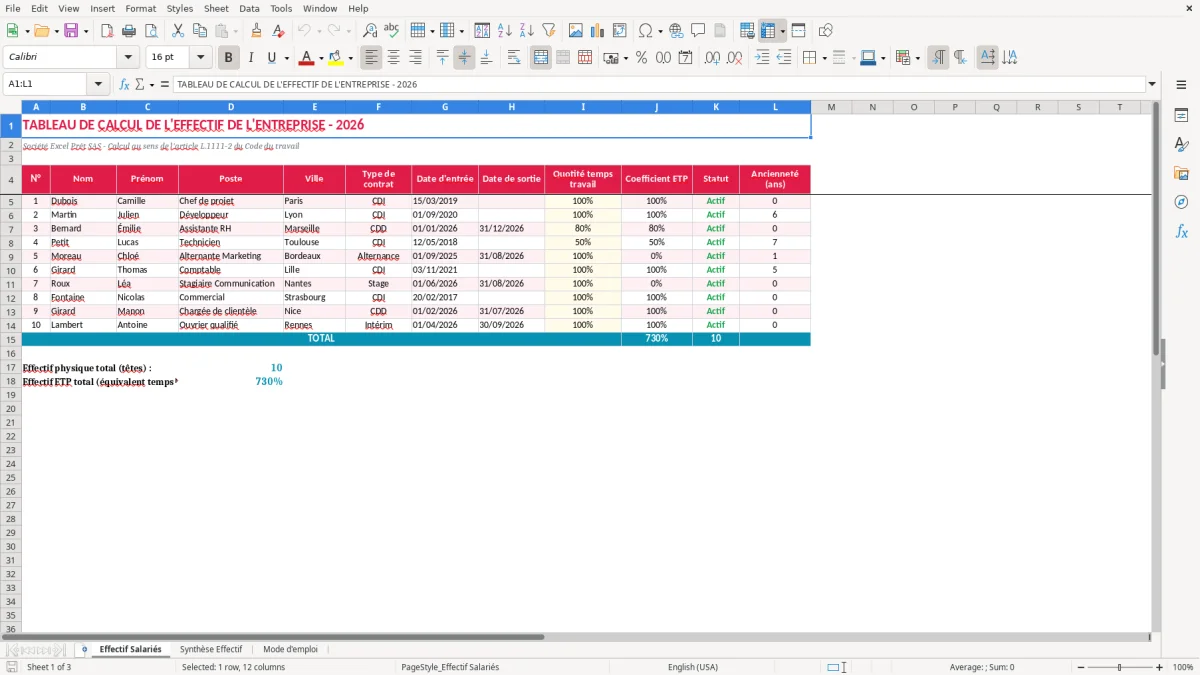
Task: Apply the red font color
Action: [307, 58]
